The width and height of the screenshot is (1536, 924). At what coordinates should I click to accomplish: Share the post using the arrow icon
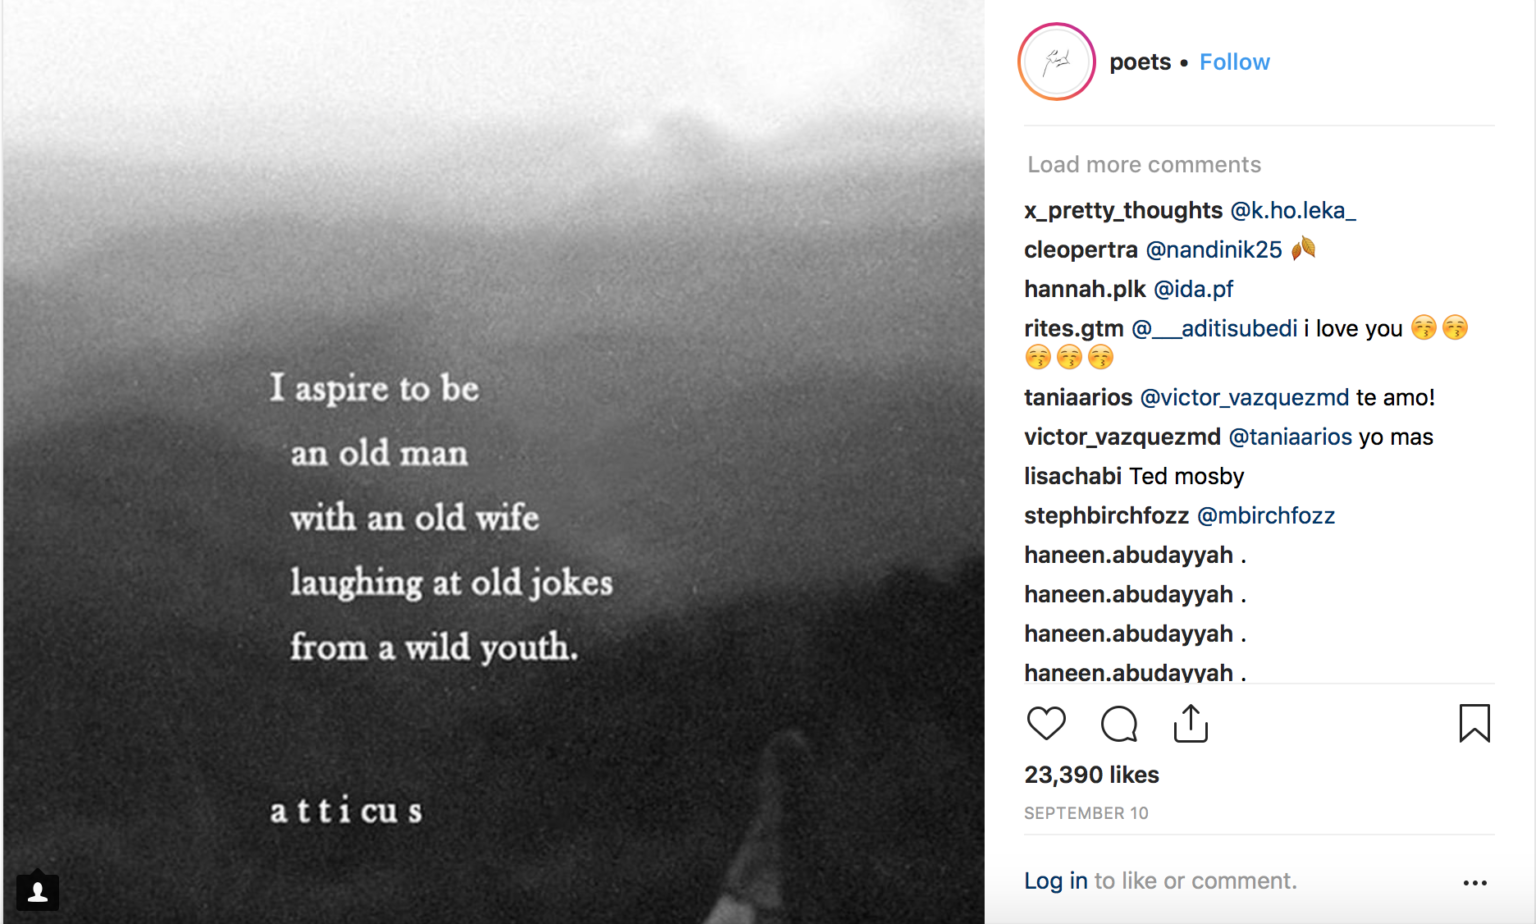click(1190, 724)
